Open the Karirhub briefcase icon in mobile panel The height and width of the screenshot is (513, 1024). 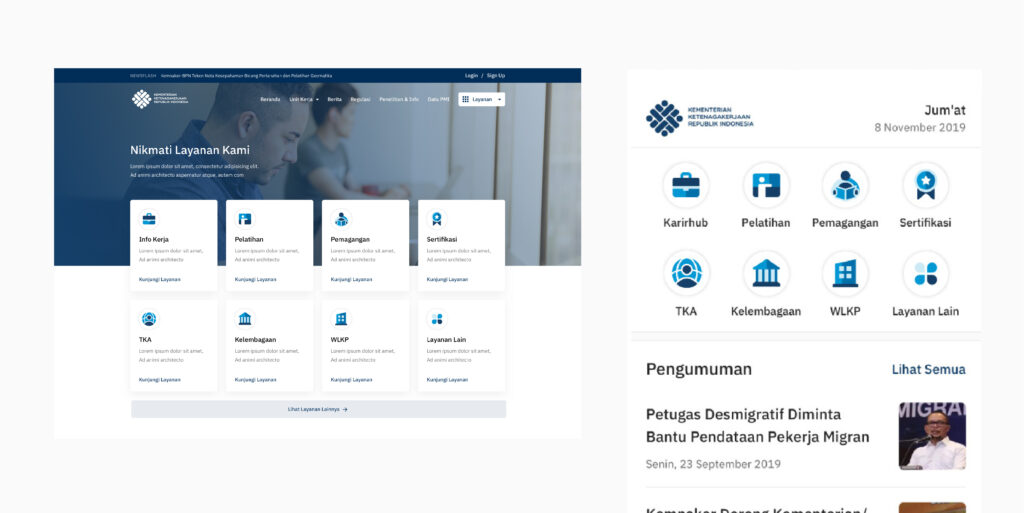pyautogui.click(x=685, y=185)
